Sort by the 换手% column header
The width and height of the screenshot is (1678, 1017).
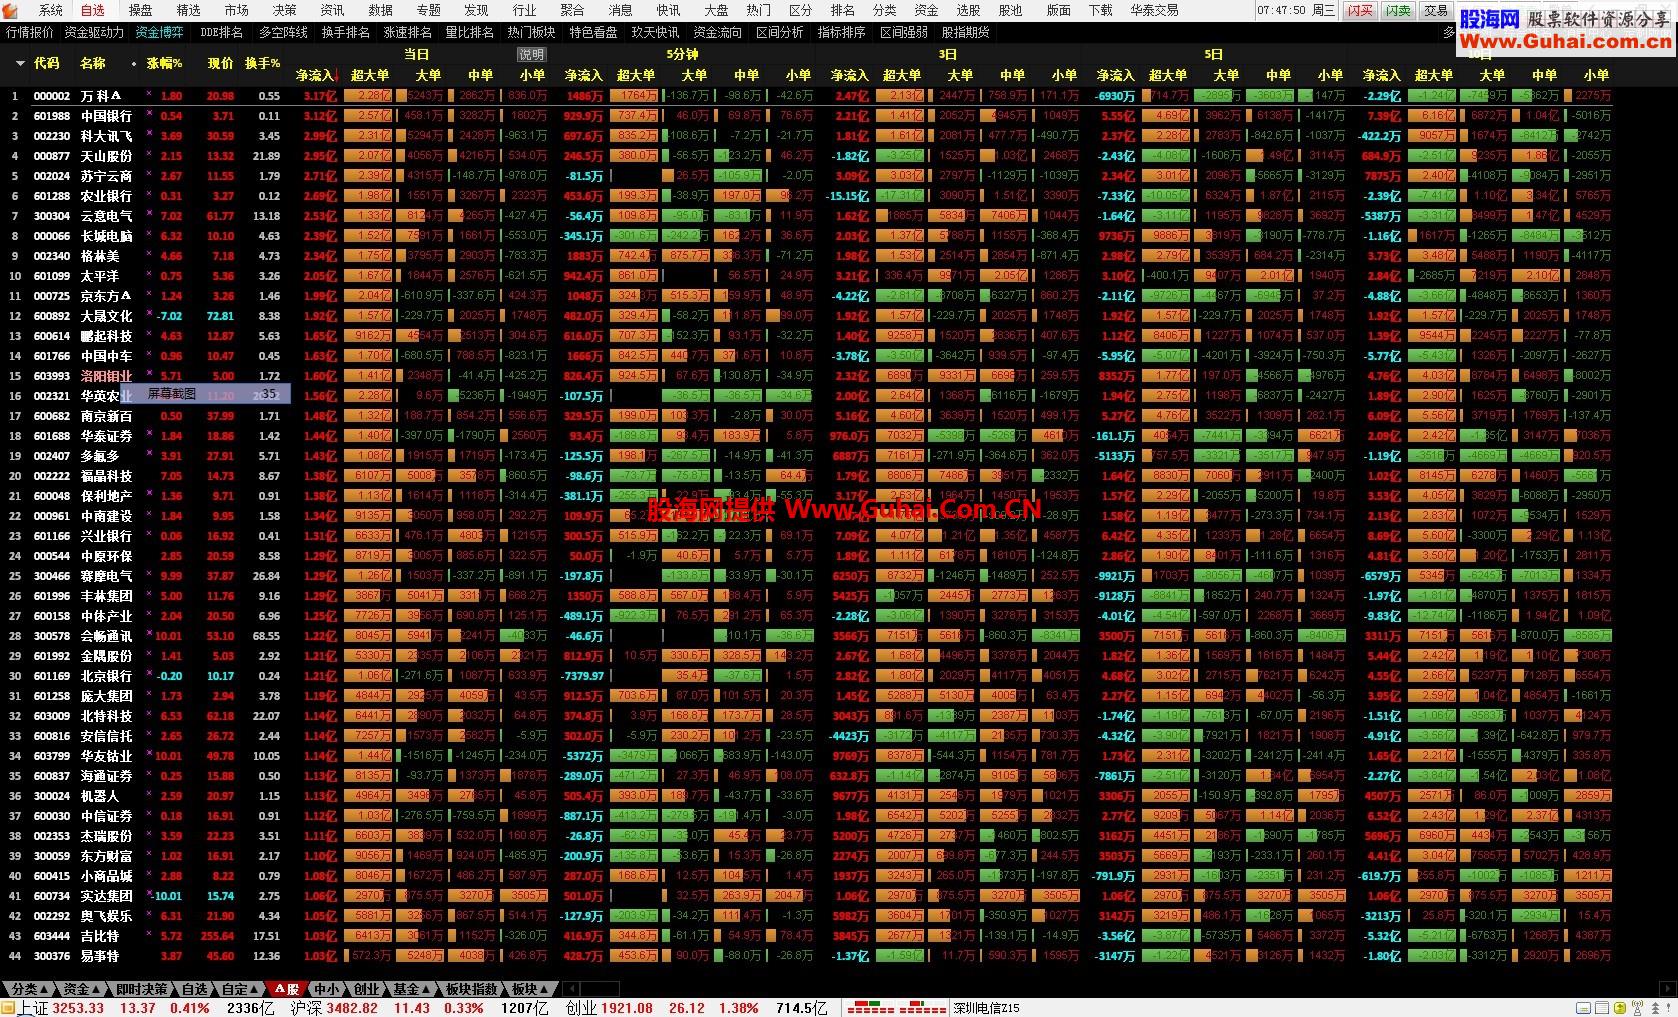(262, 63)
